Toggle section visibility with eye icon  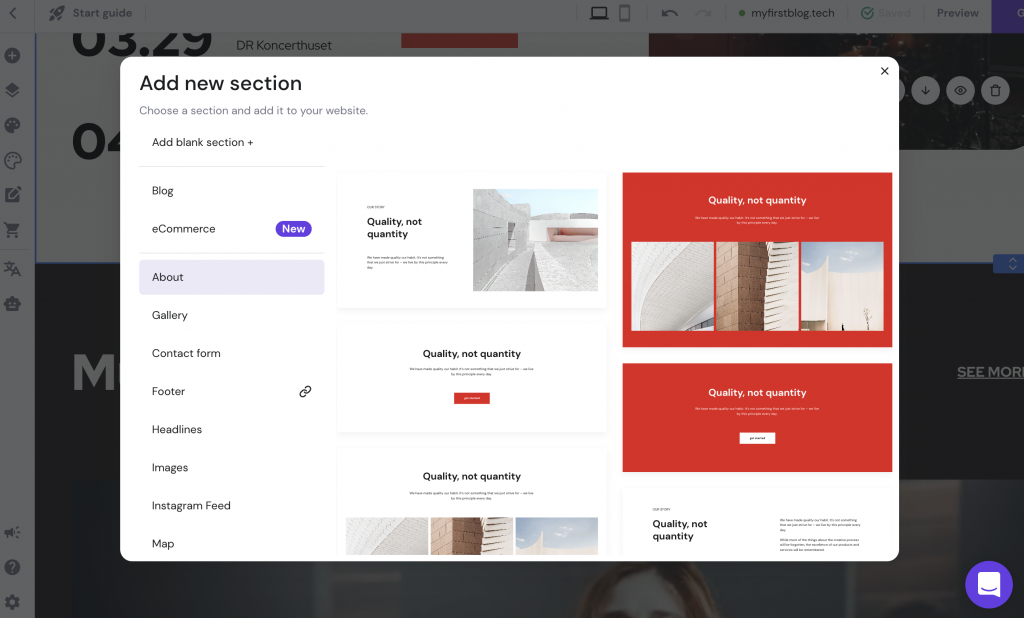960,91
